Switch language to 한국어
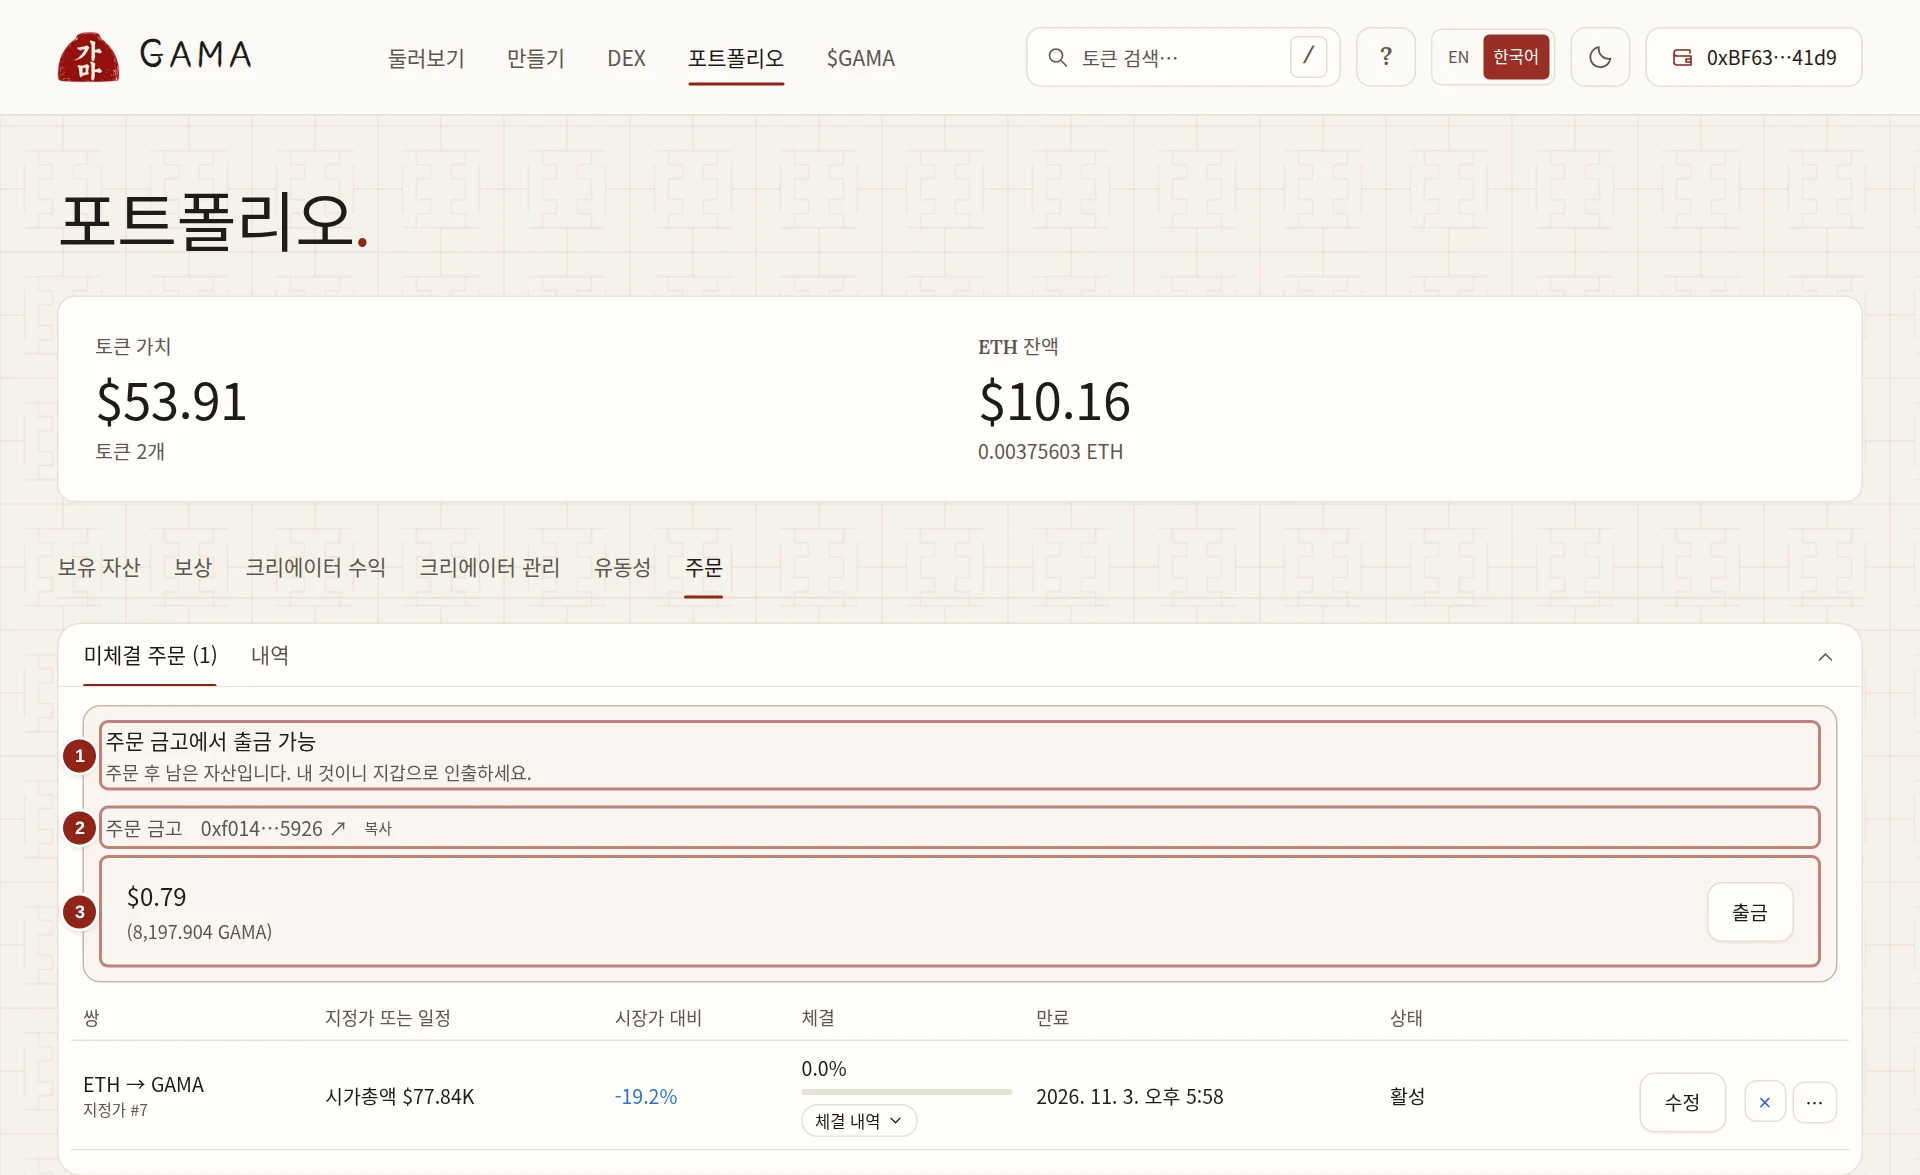Screen dimensions: 1920x1175 pyautogui.click(x=1516, y=57)
